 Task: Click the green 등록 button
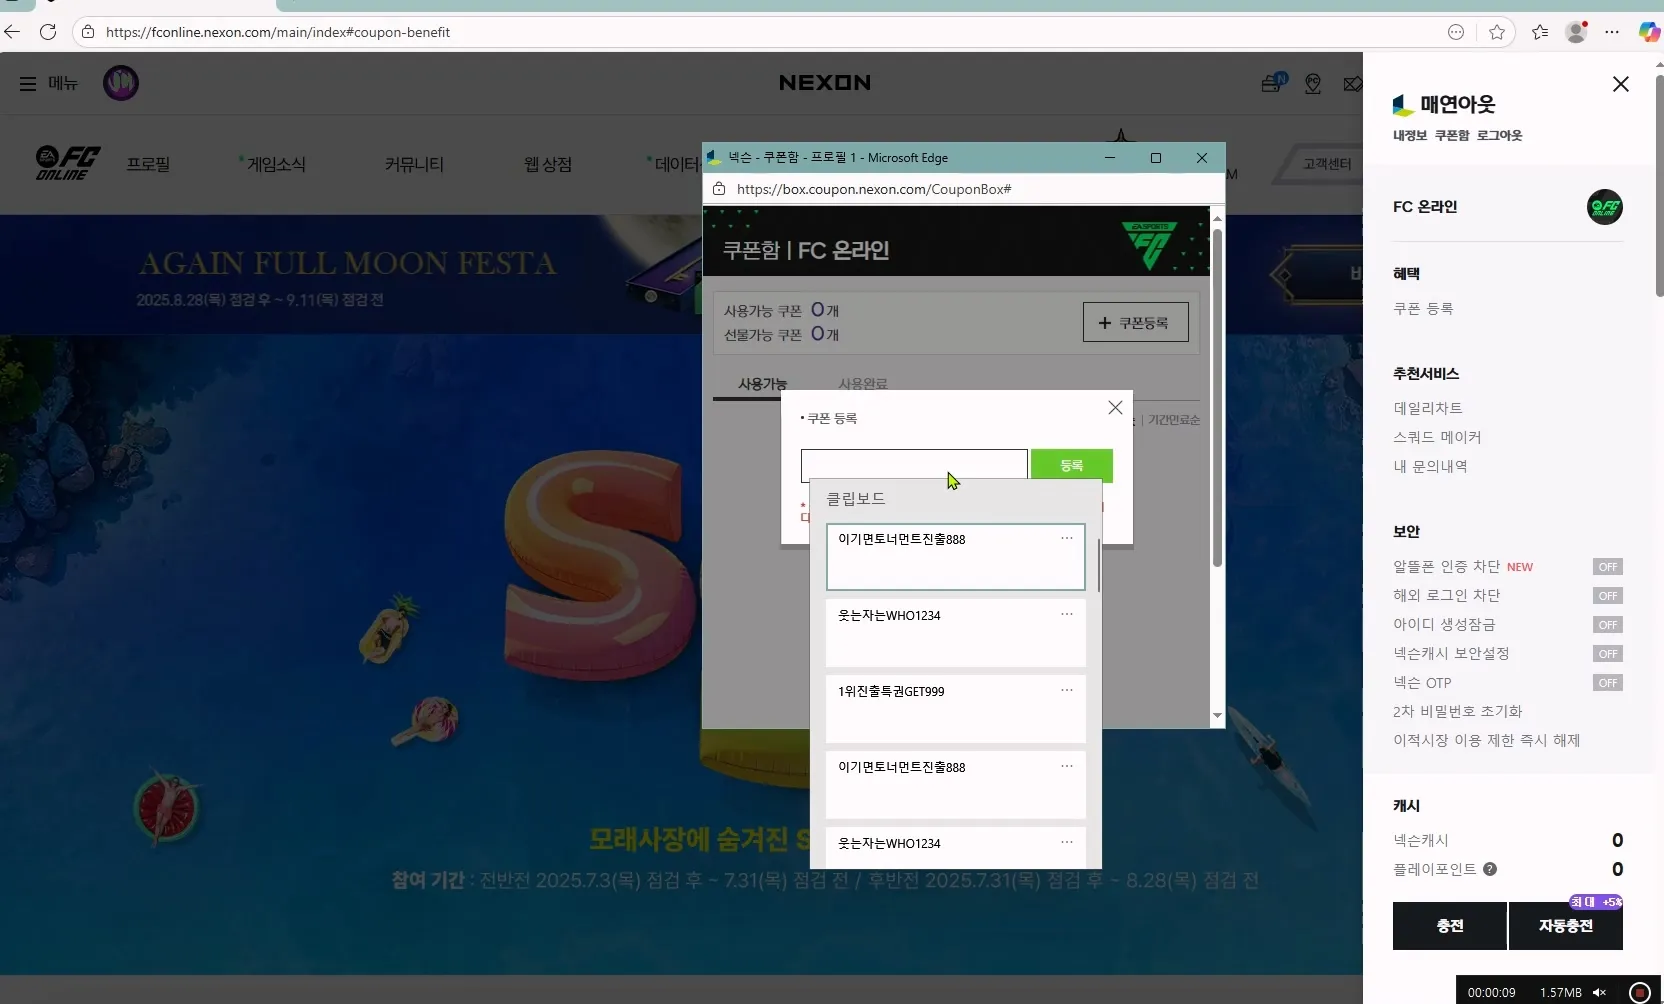point(1072,465)
